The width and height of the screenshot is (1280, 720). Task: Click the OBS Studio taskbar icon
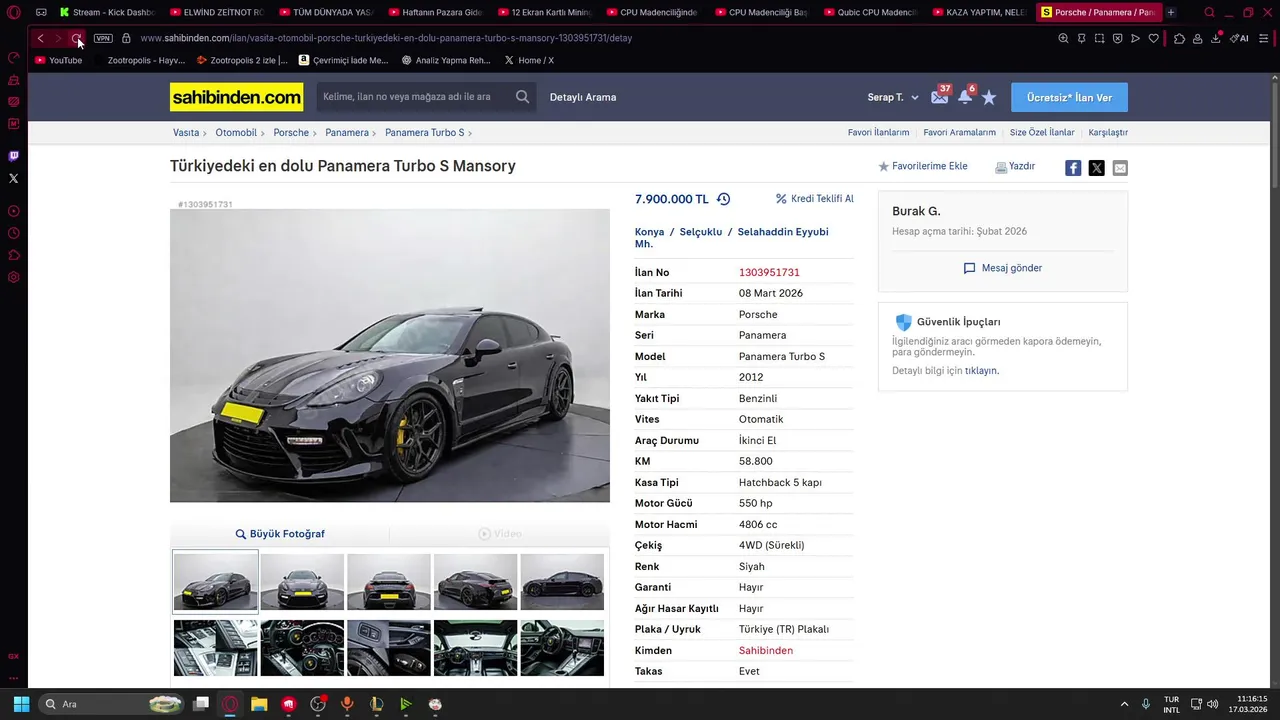click(x=318, y=704)
